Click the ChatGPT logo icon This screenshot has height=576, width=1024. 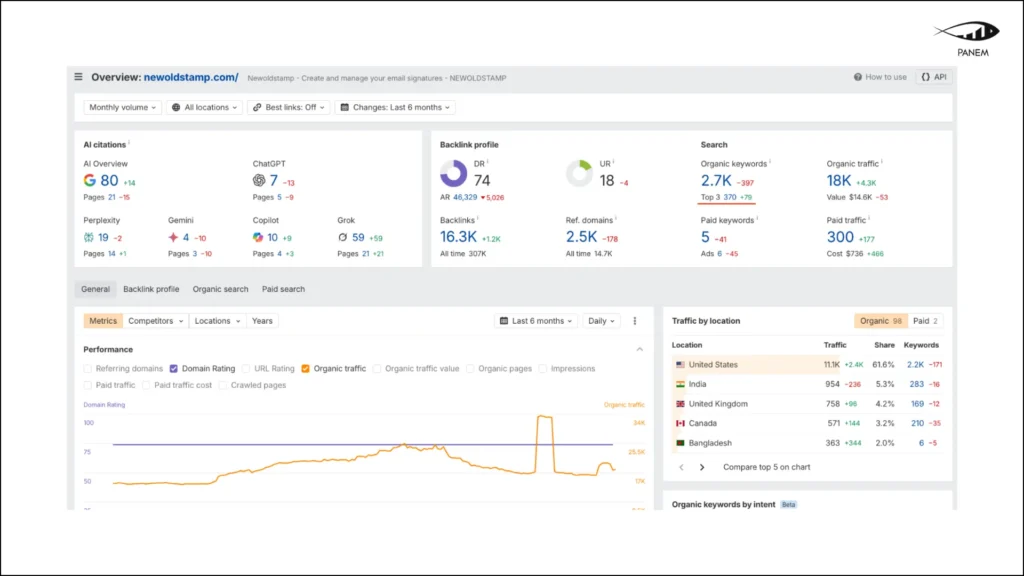pyautogui.click(x=259, y=180)
